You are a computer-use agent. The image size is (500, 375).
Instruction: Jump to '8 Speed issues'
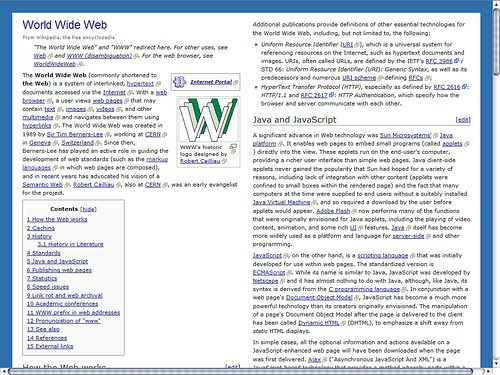click(48, 287)
